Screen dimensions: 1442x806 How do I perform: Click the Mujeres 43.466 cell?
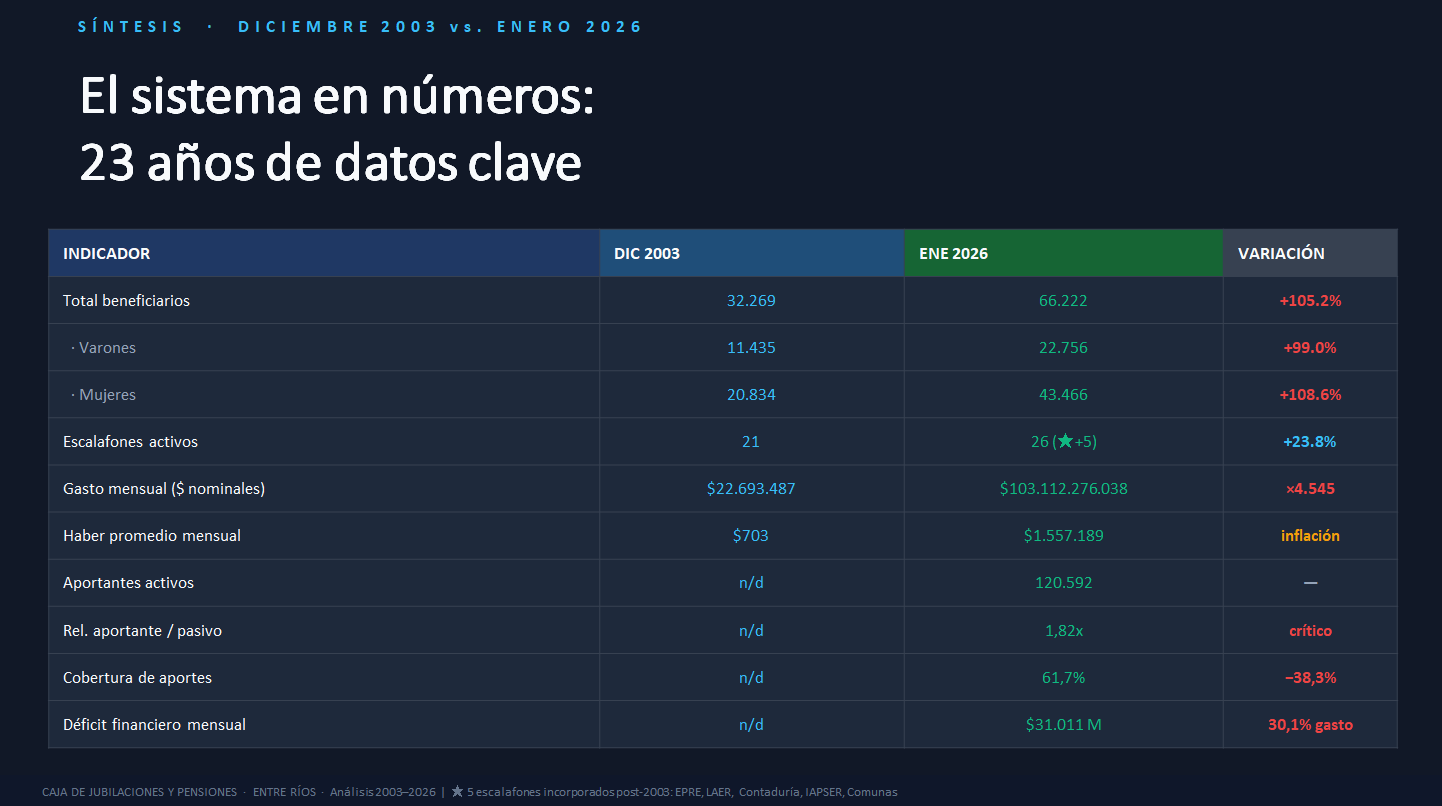1063,395
